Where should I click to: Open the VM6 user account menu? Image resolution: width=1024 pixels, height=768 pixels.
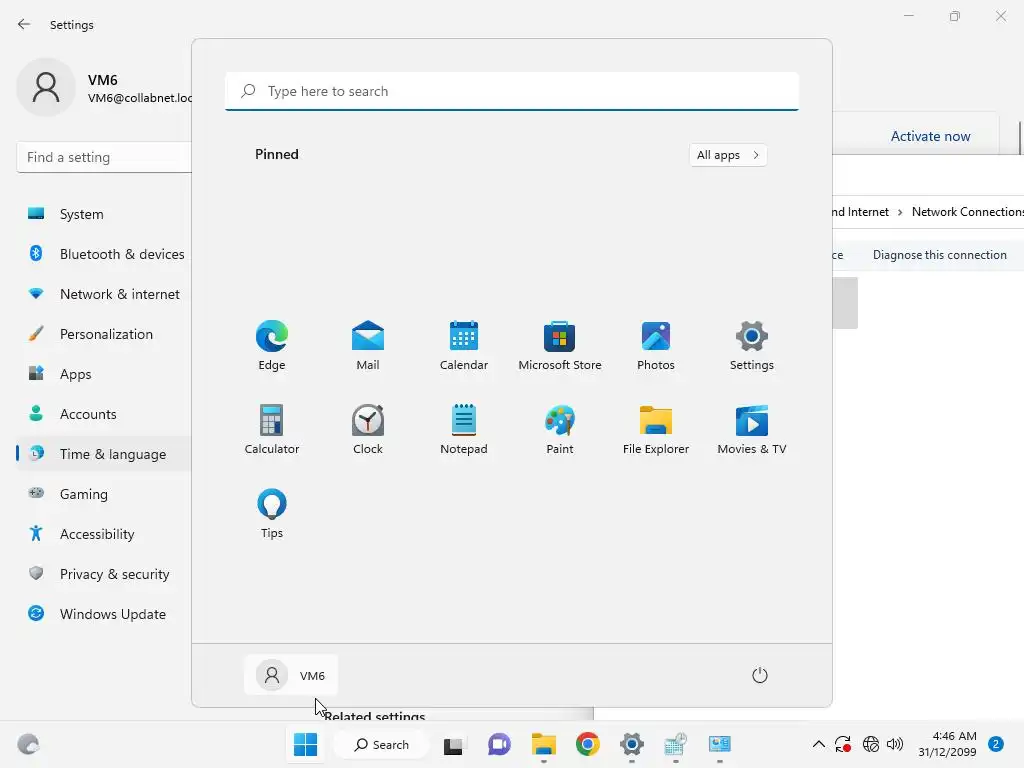pos(291,675)
